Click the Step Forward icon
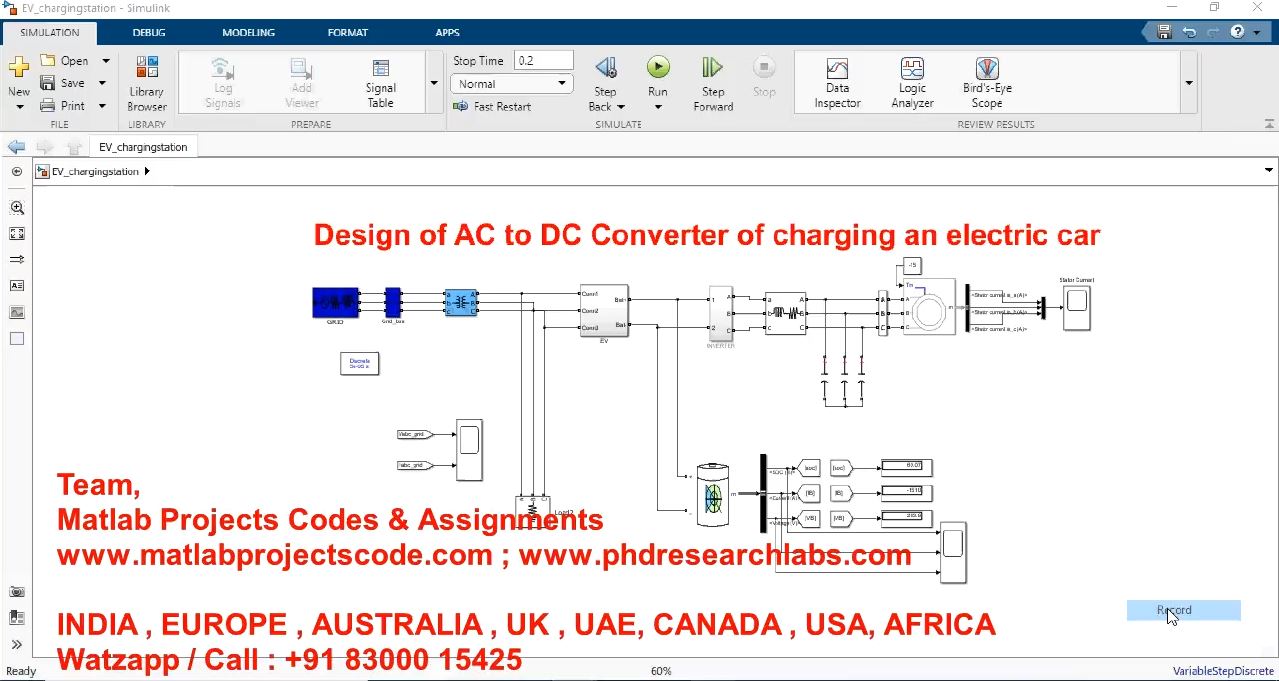The height and width of the screenshot is (681, 1279). (x=712, y=68)
